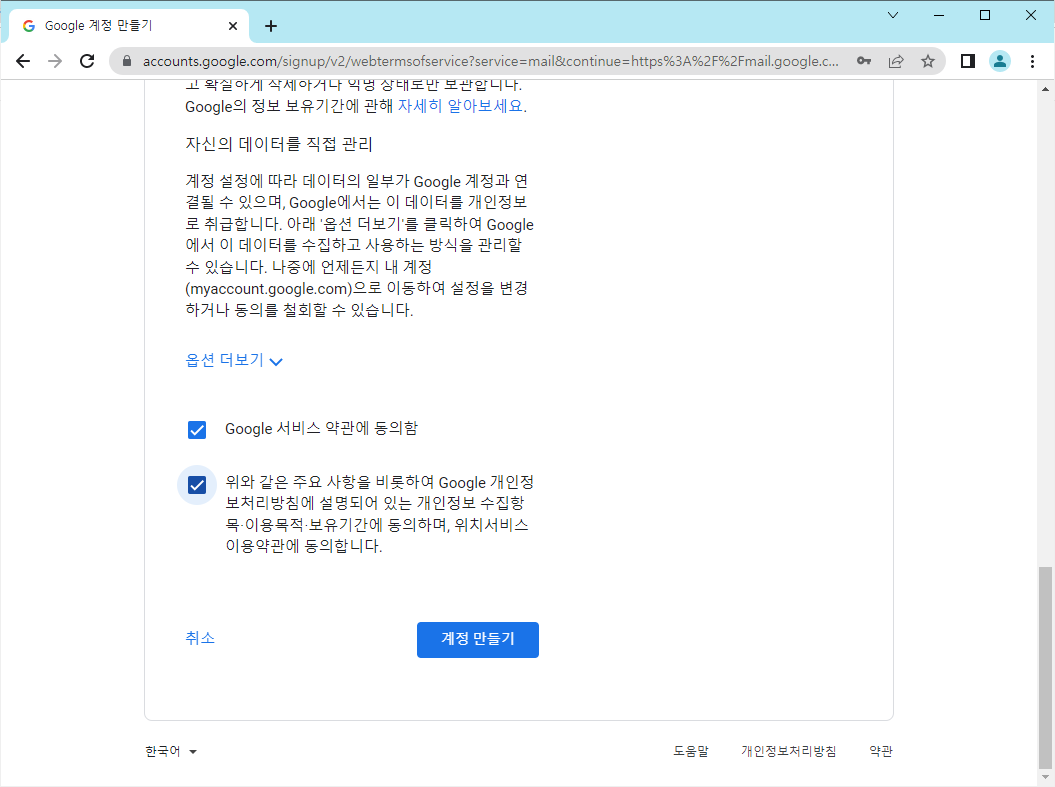1055x787 pixels.
Task: Click the vertical scrollbar thumb
Action: [1045, 667]
